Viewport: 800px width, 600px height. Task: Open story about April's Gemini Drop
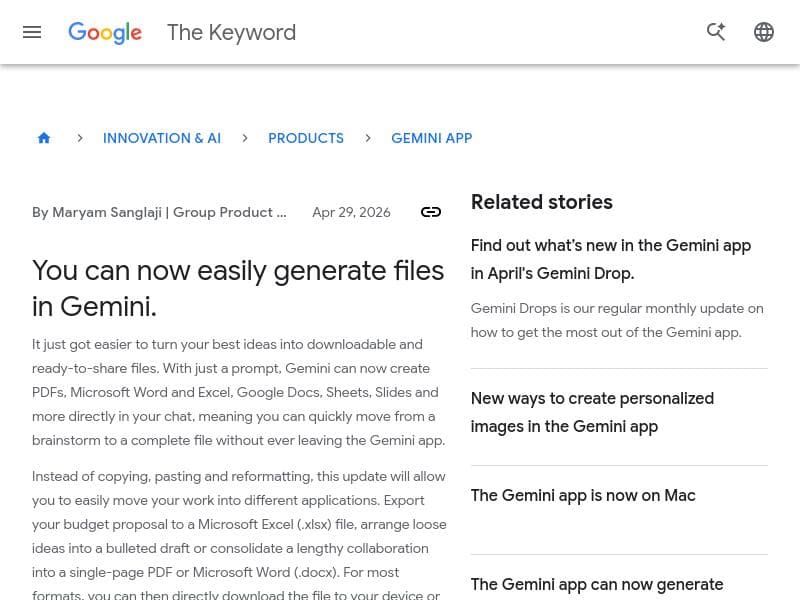[611, 259]
